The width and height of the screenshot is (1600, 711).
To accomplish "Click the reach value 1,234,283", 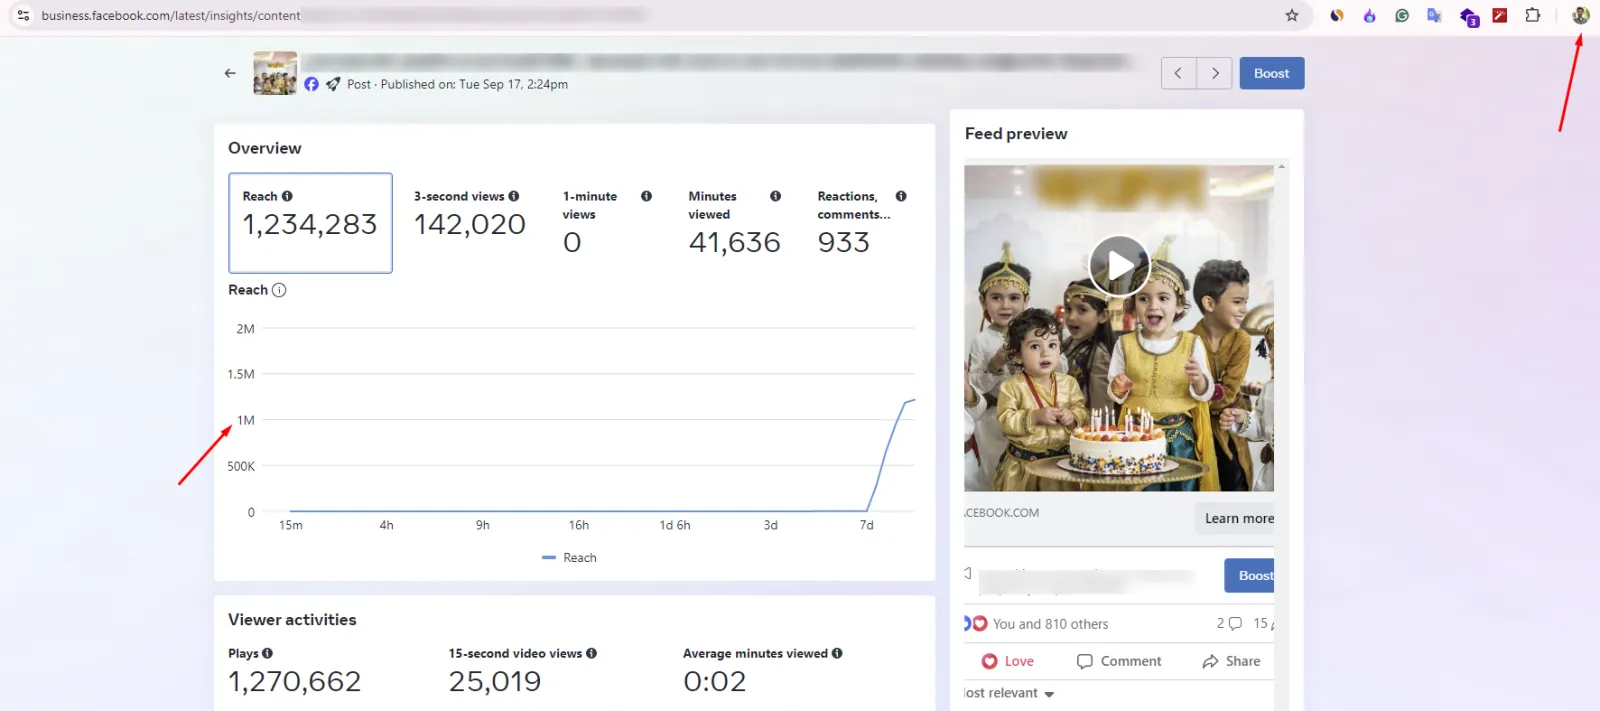I will (310, 224).
